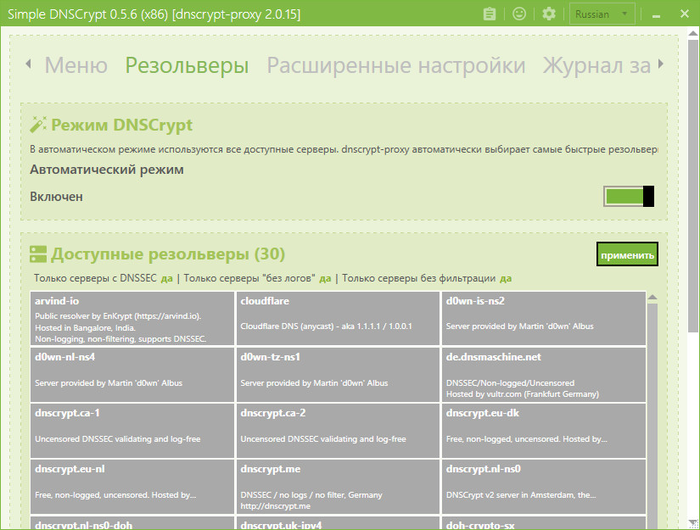The image size is (700, 530).
Task: Select the cloudflare resolver tile
Action: click(x=338, y=318)
